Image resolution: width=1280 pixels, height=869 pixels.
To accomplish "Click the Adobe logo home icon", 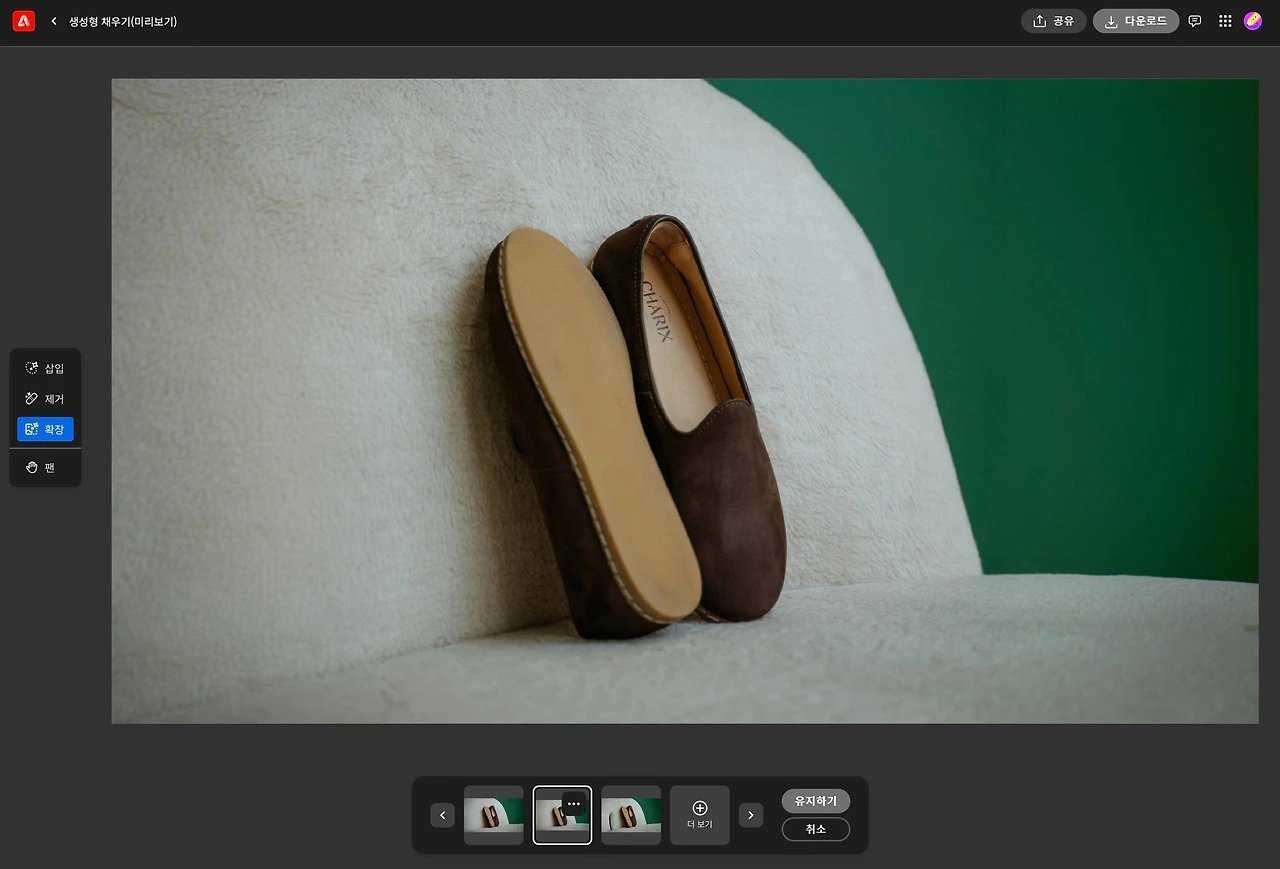I will click(x=24, y=21).
